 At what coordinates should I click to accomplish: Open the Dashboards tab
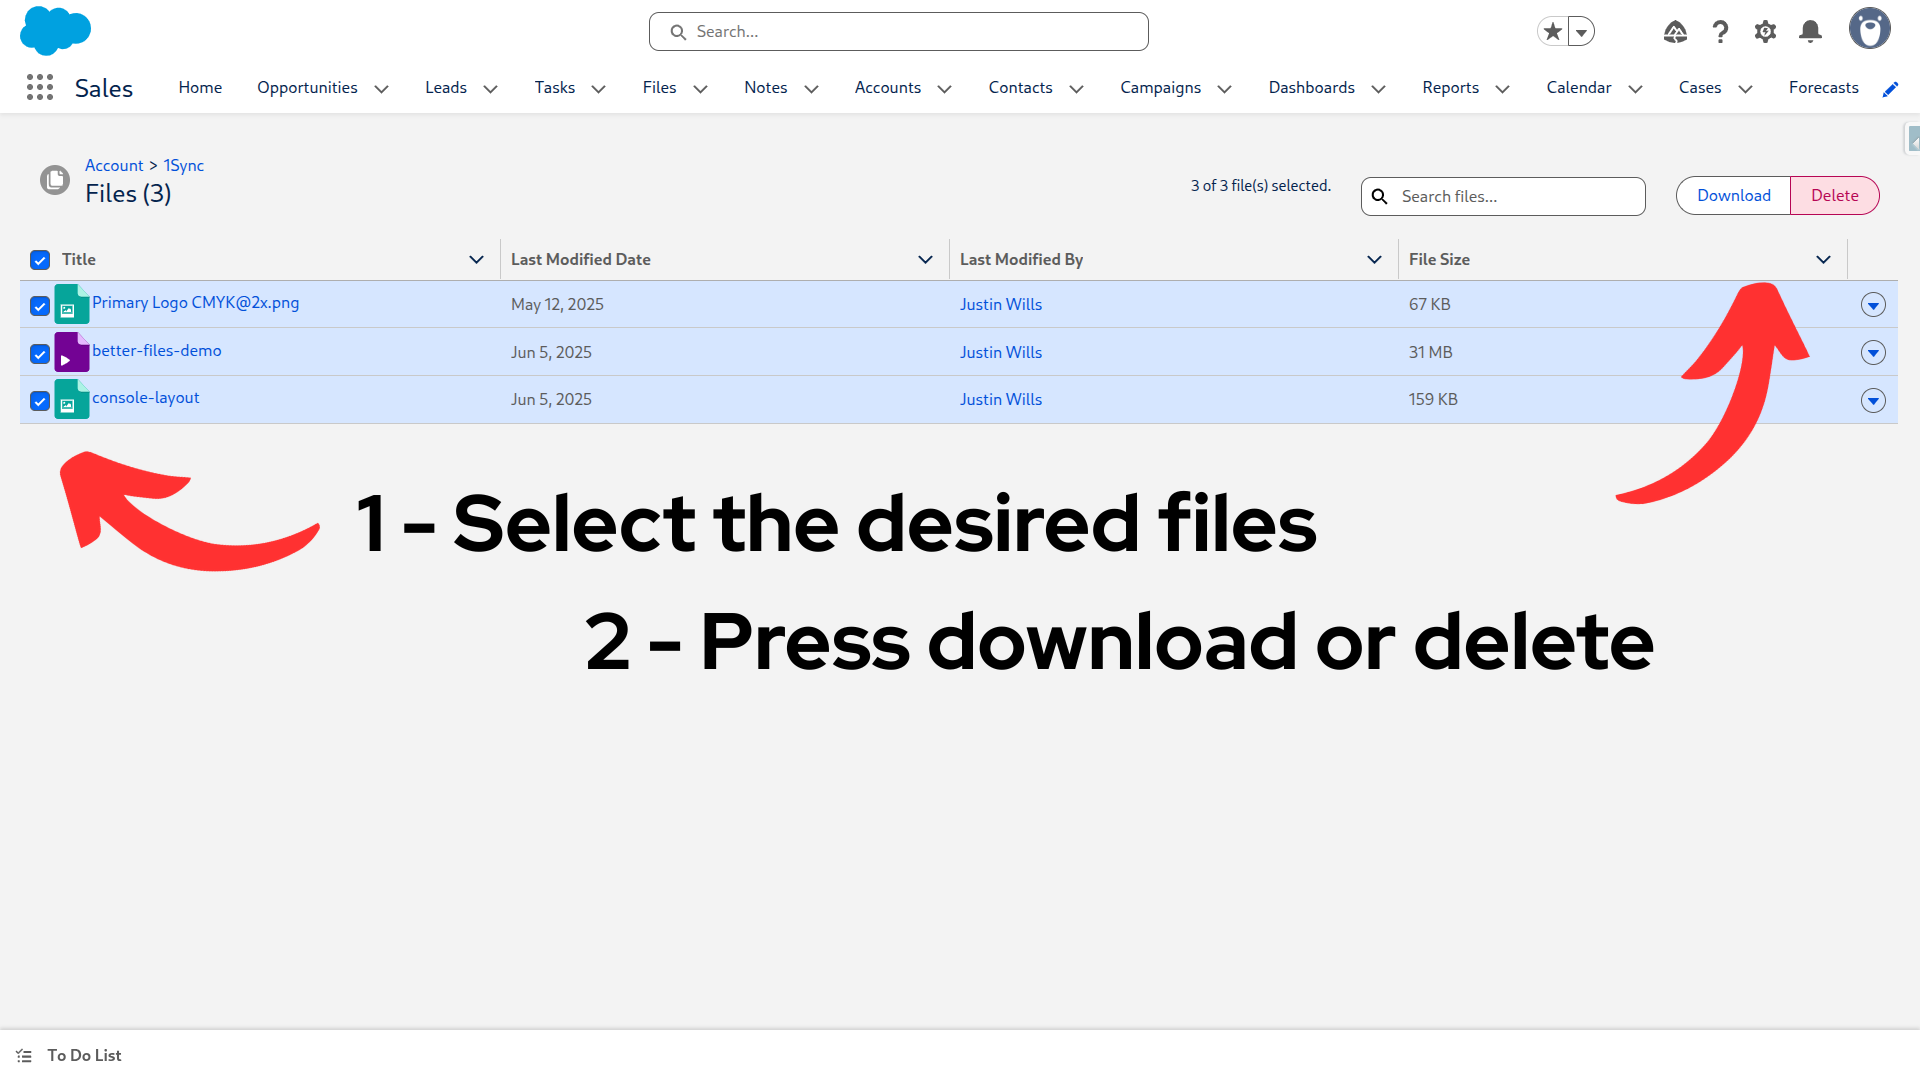point(1311,88)
